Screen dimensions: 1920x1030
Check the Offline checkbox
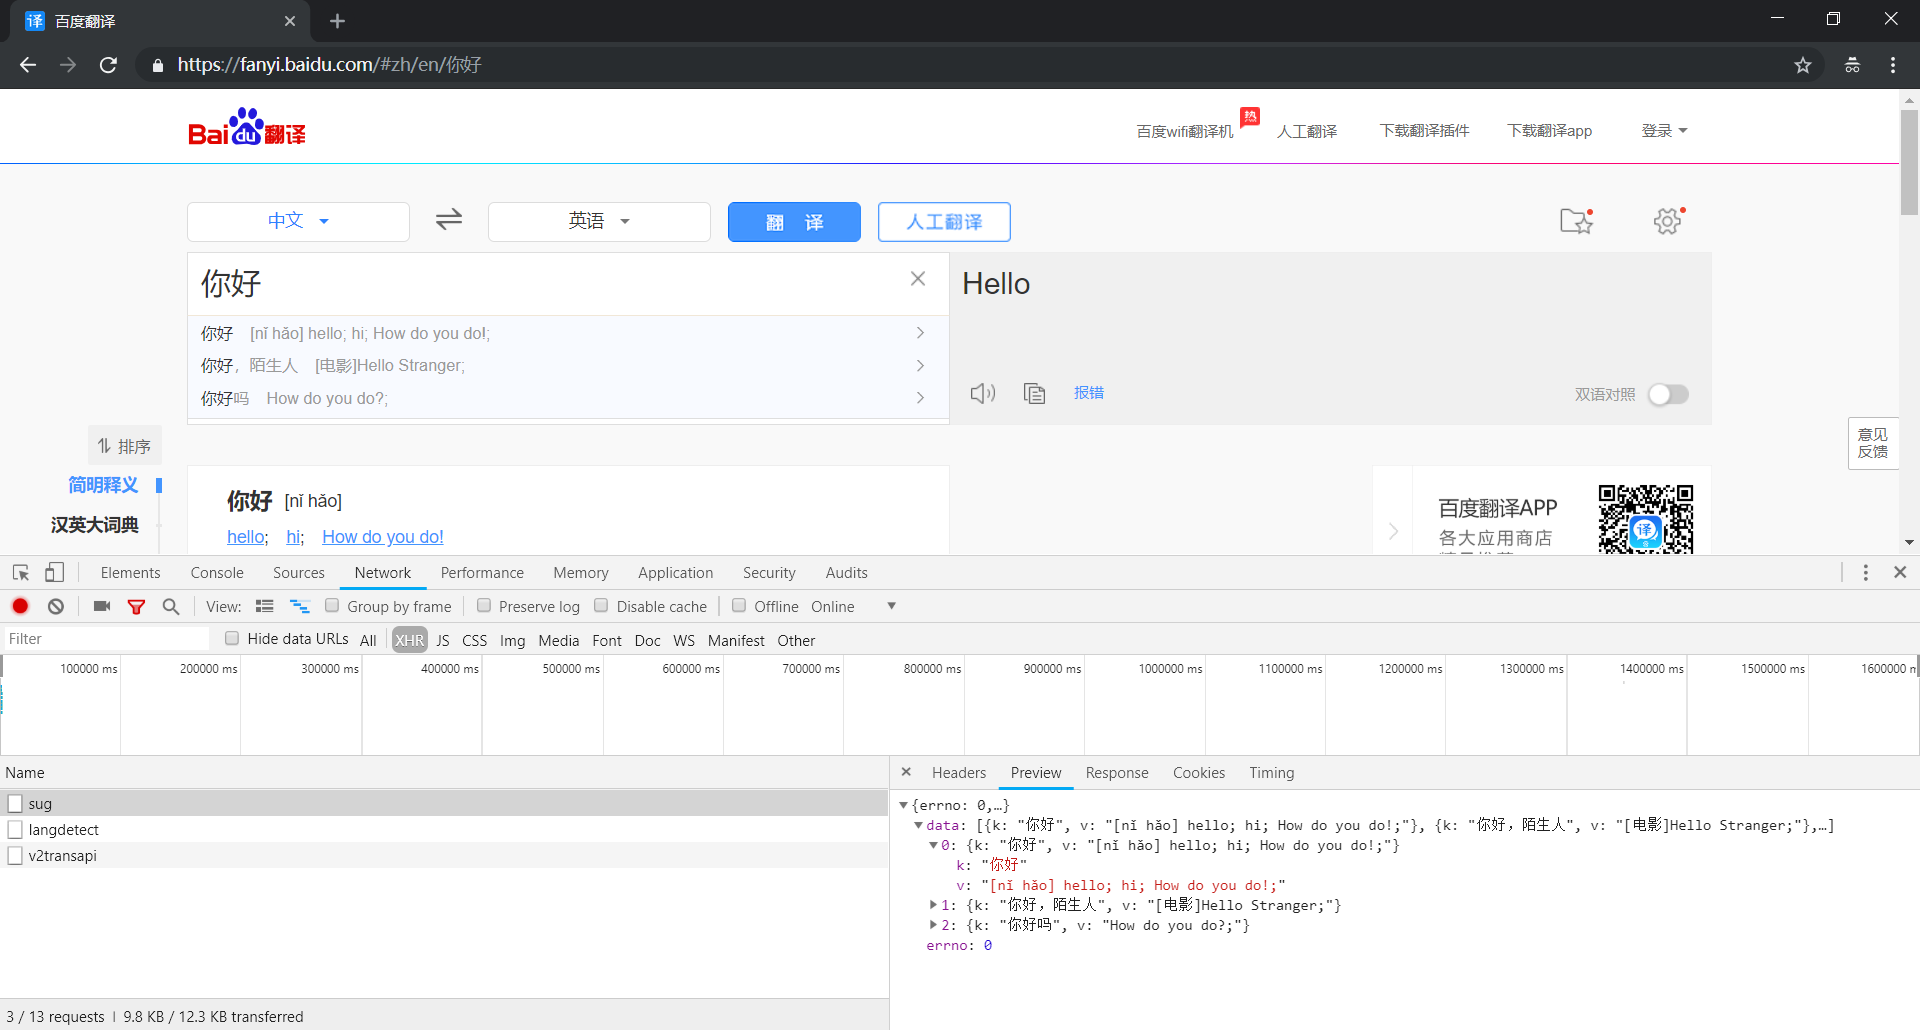739,605
